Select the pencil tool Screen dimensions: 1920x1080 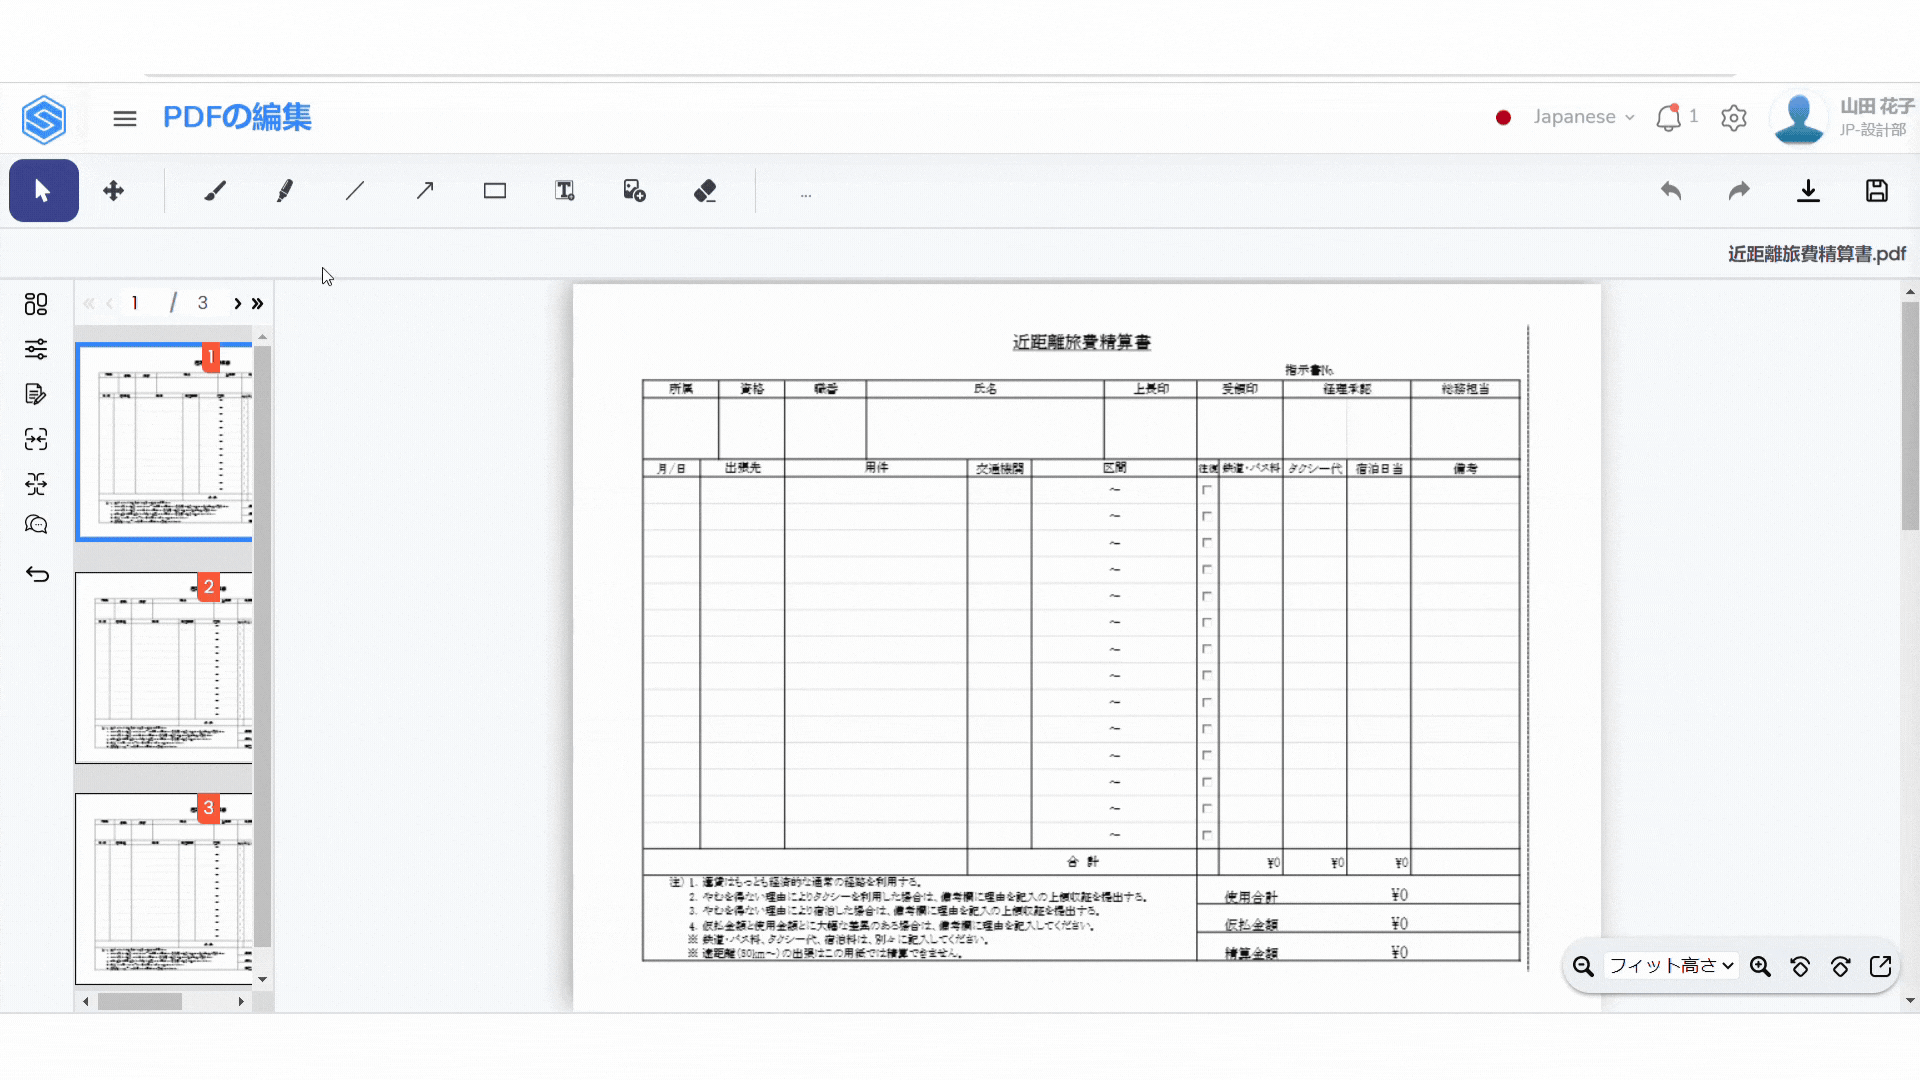285,191
